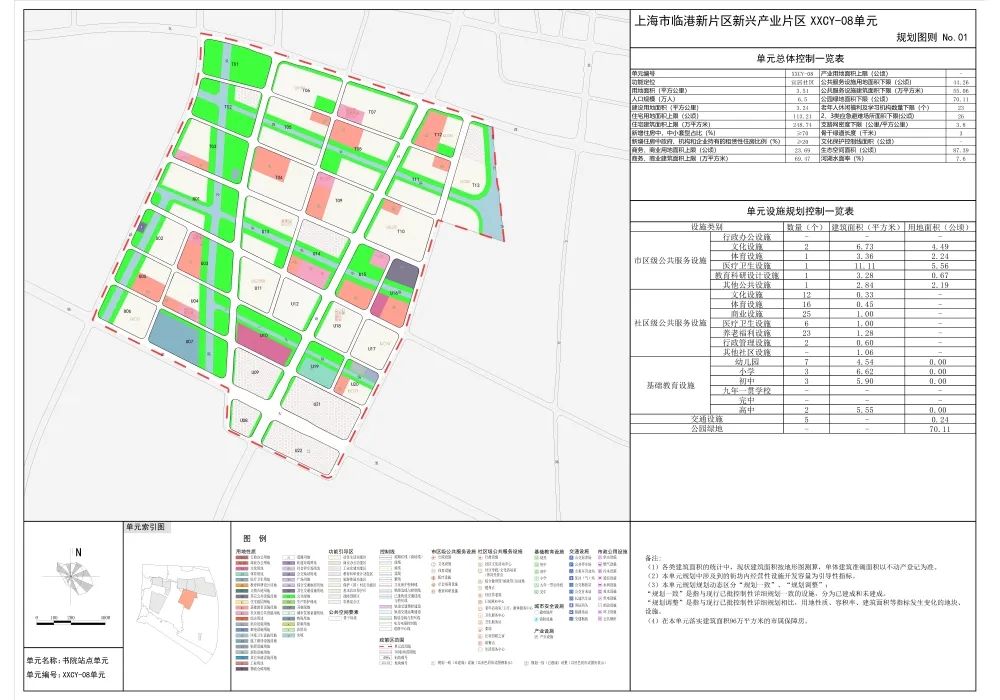Click the land area value 4.49
This screenshot has height=700, width=1000.
coord(939,247)
